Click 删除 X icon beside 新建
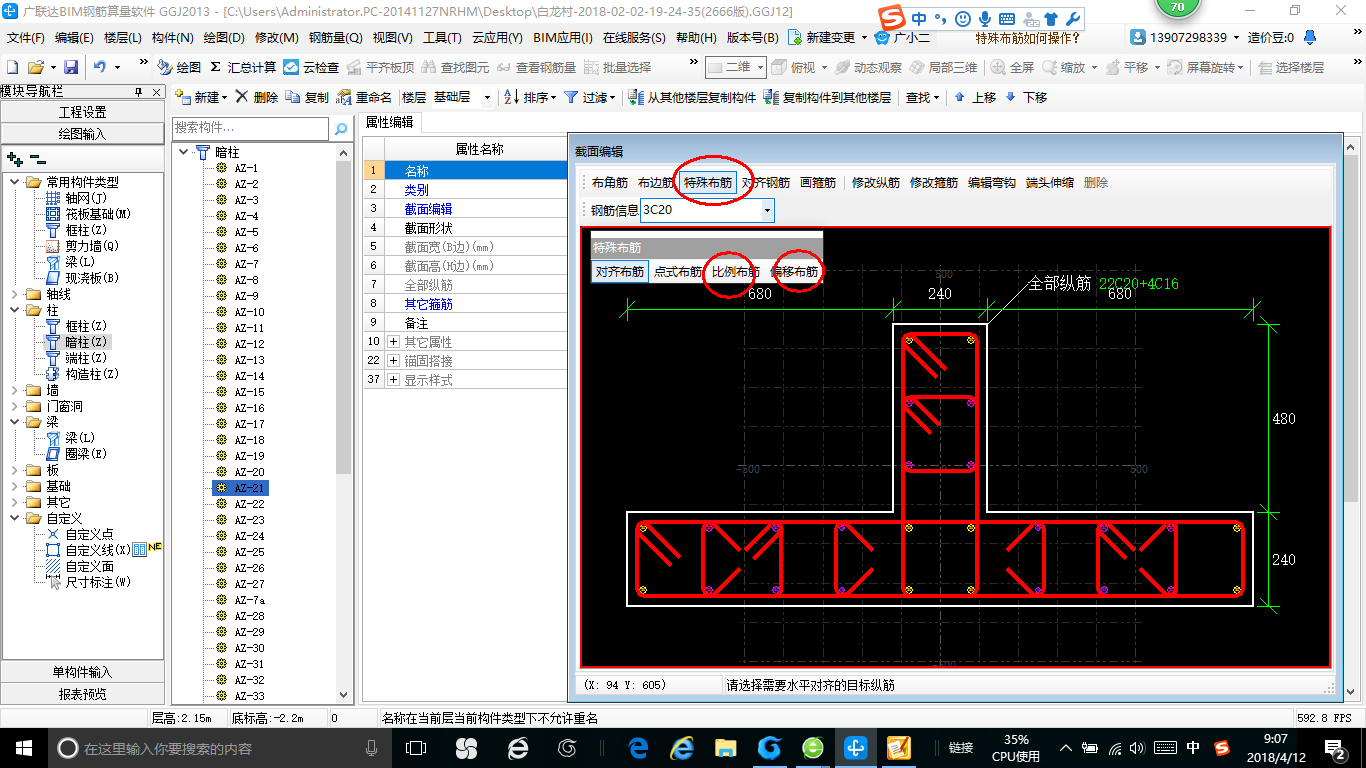The width and height of the screenshot is (1366, 768). pyautogui.click(x=257, y=97)
